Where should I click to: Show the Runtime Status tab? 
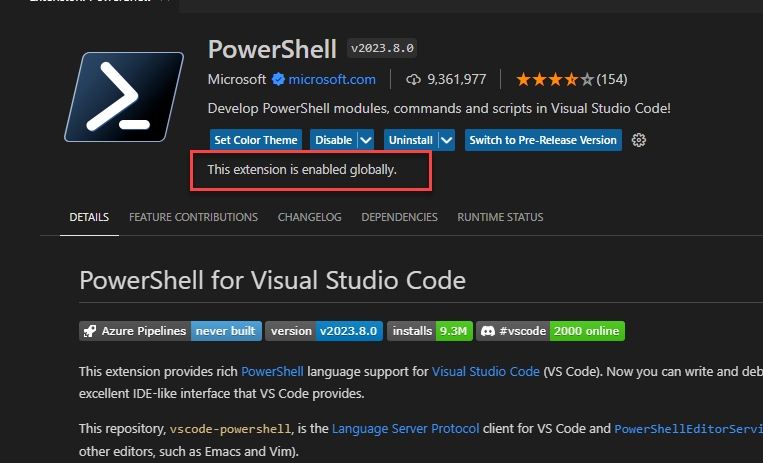coord(500,217)
